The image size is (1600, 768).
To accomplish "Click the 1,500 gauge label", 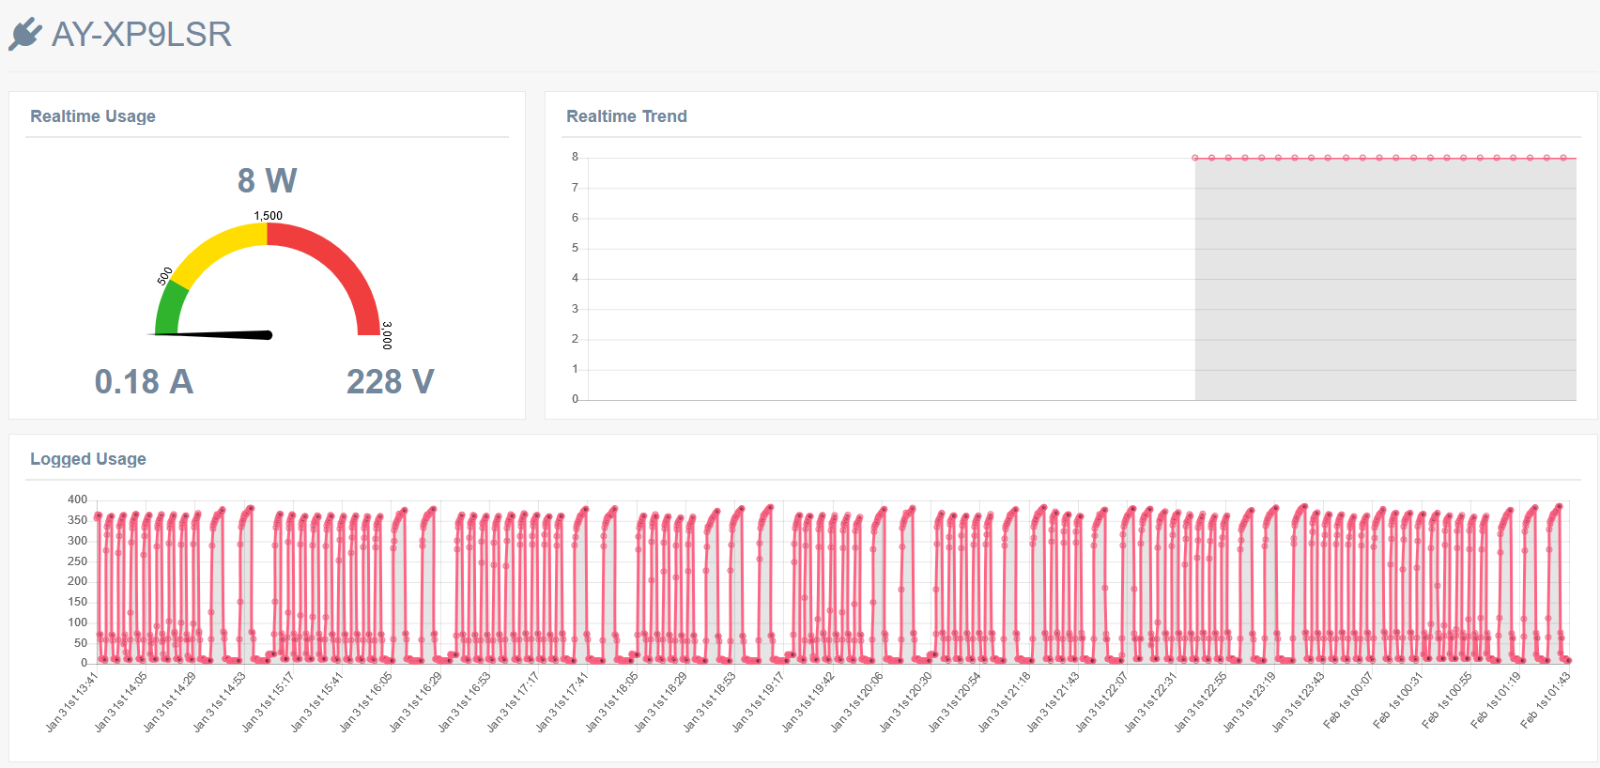I will coord(268,215).
